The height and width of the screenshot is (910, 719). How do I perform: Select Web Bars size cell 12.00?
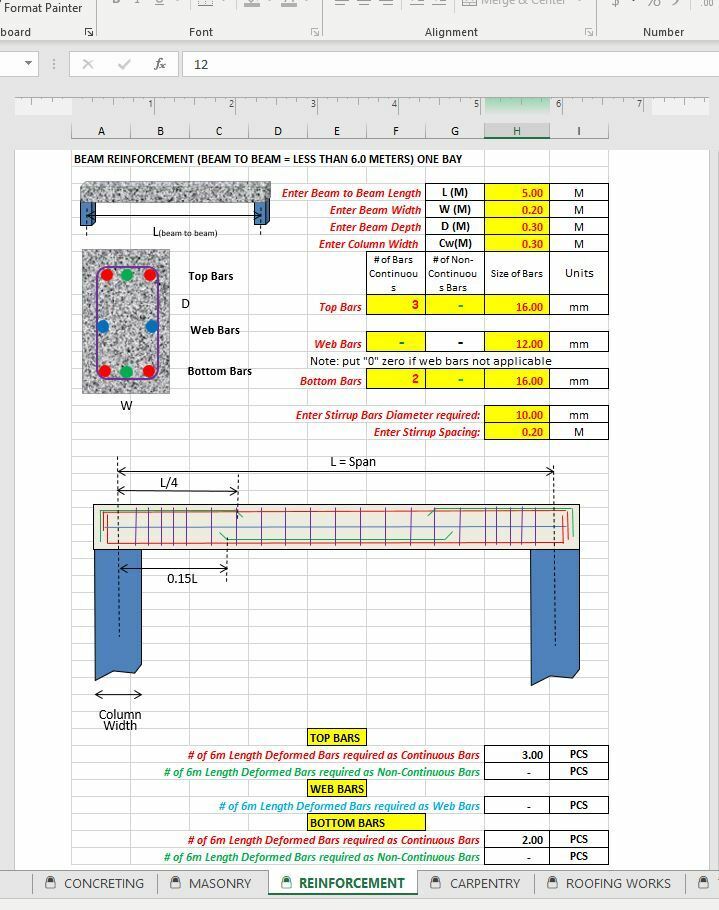pyautogui.click(x=516, y=342)
